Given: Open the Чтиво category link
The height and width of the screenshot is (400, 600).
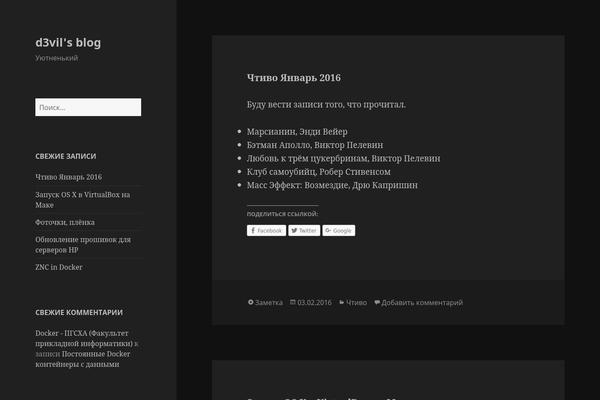Looking at the screenshot, I should click(x=356, y=302).
